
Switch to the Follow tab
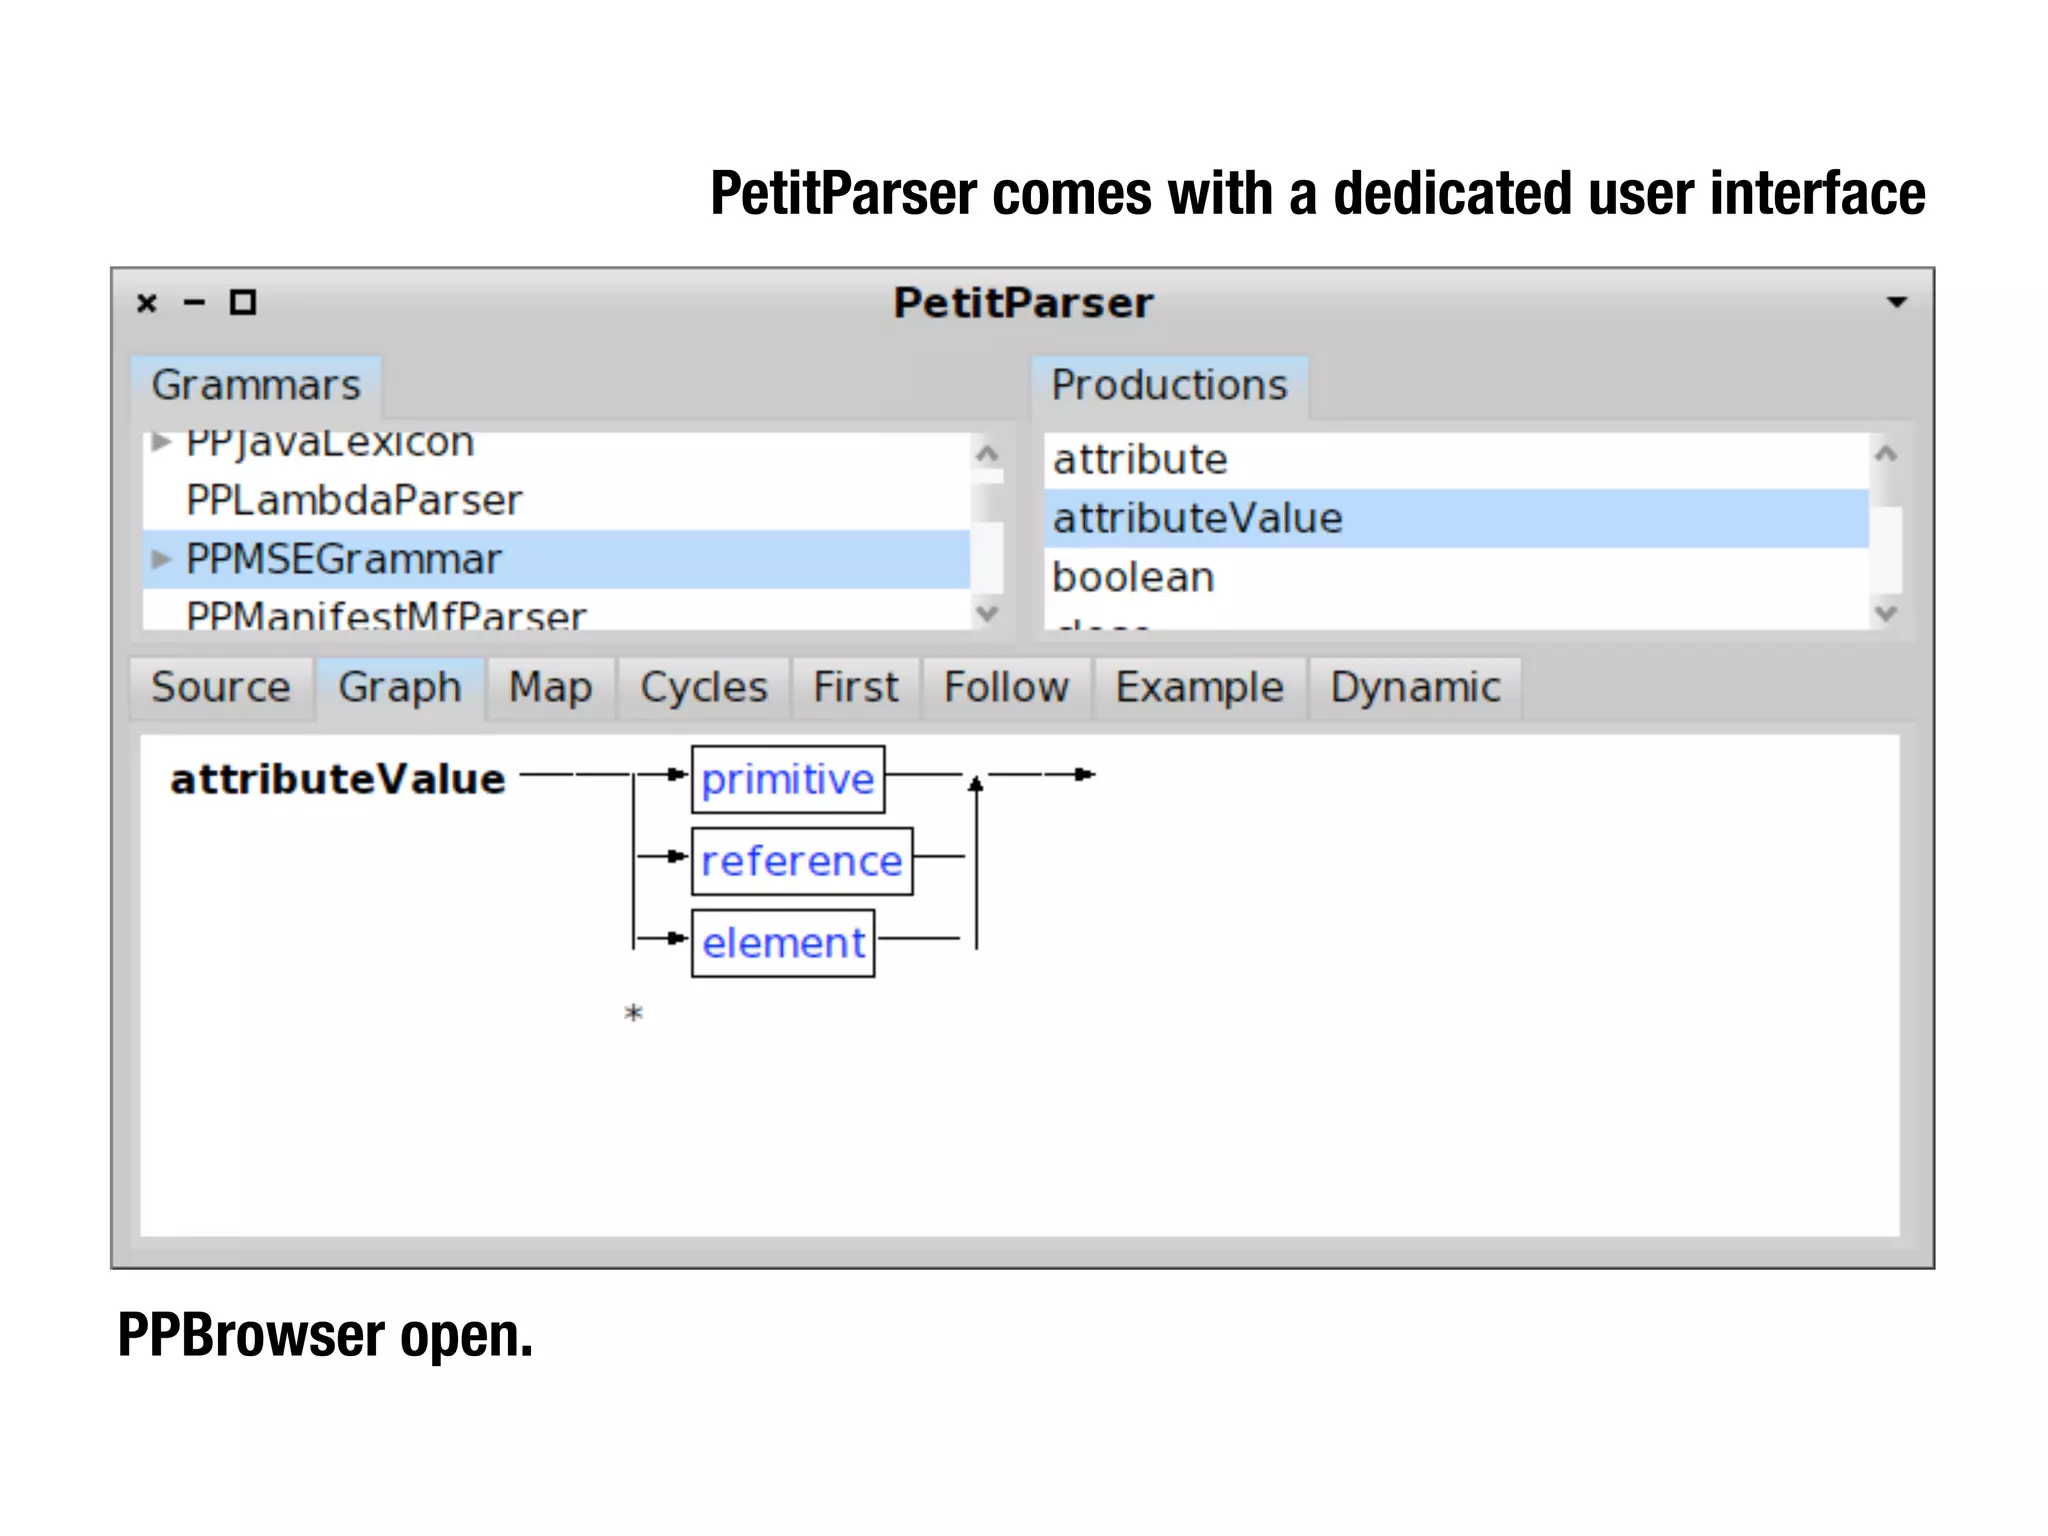(1006, 688)
